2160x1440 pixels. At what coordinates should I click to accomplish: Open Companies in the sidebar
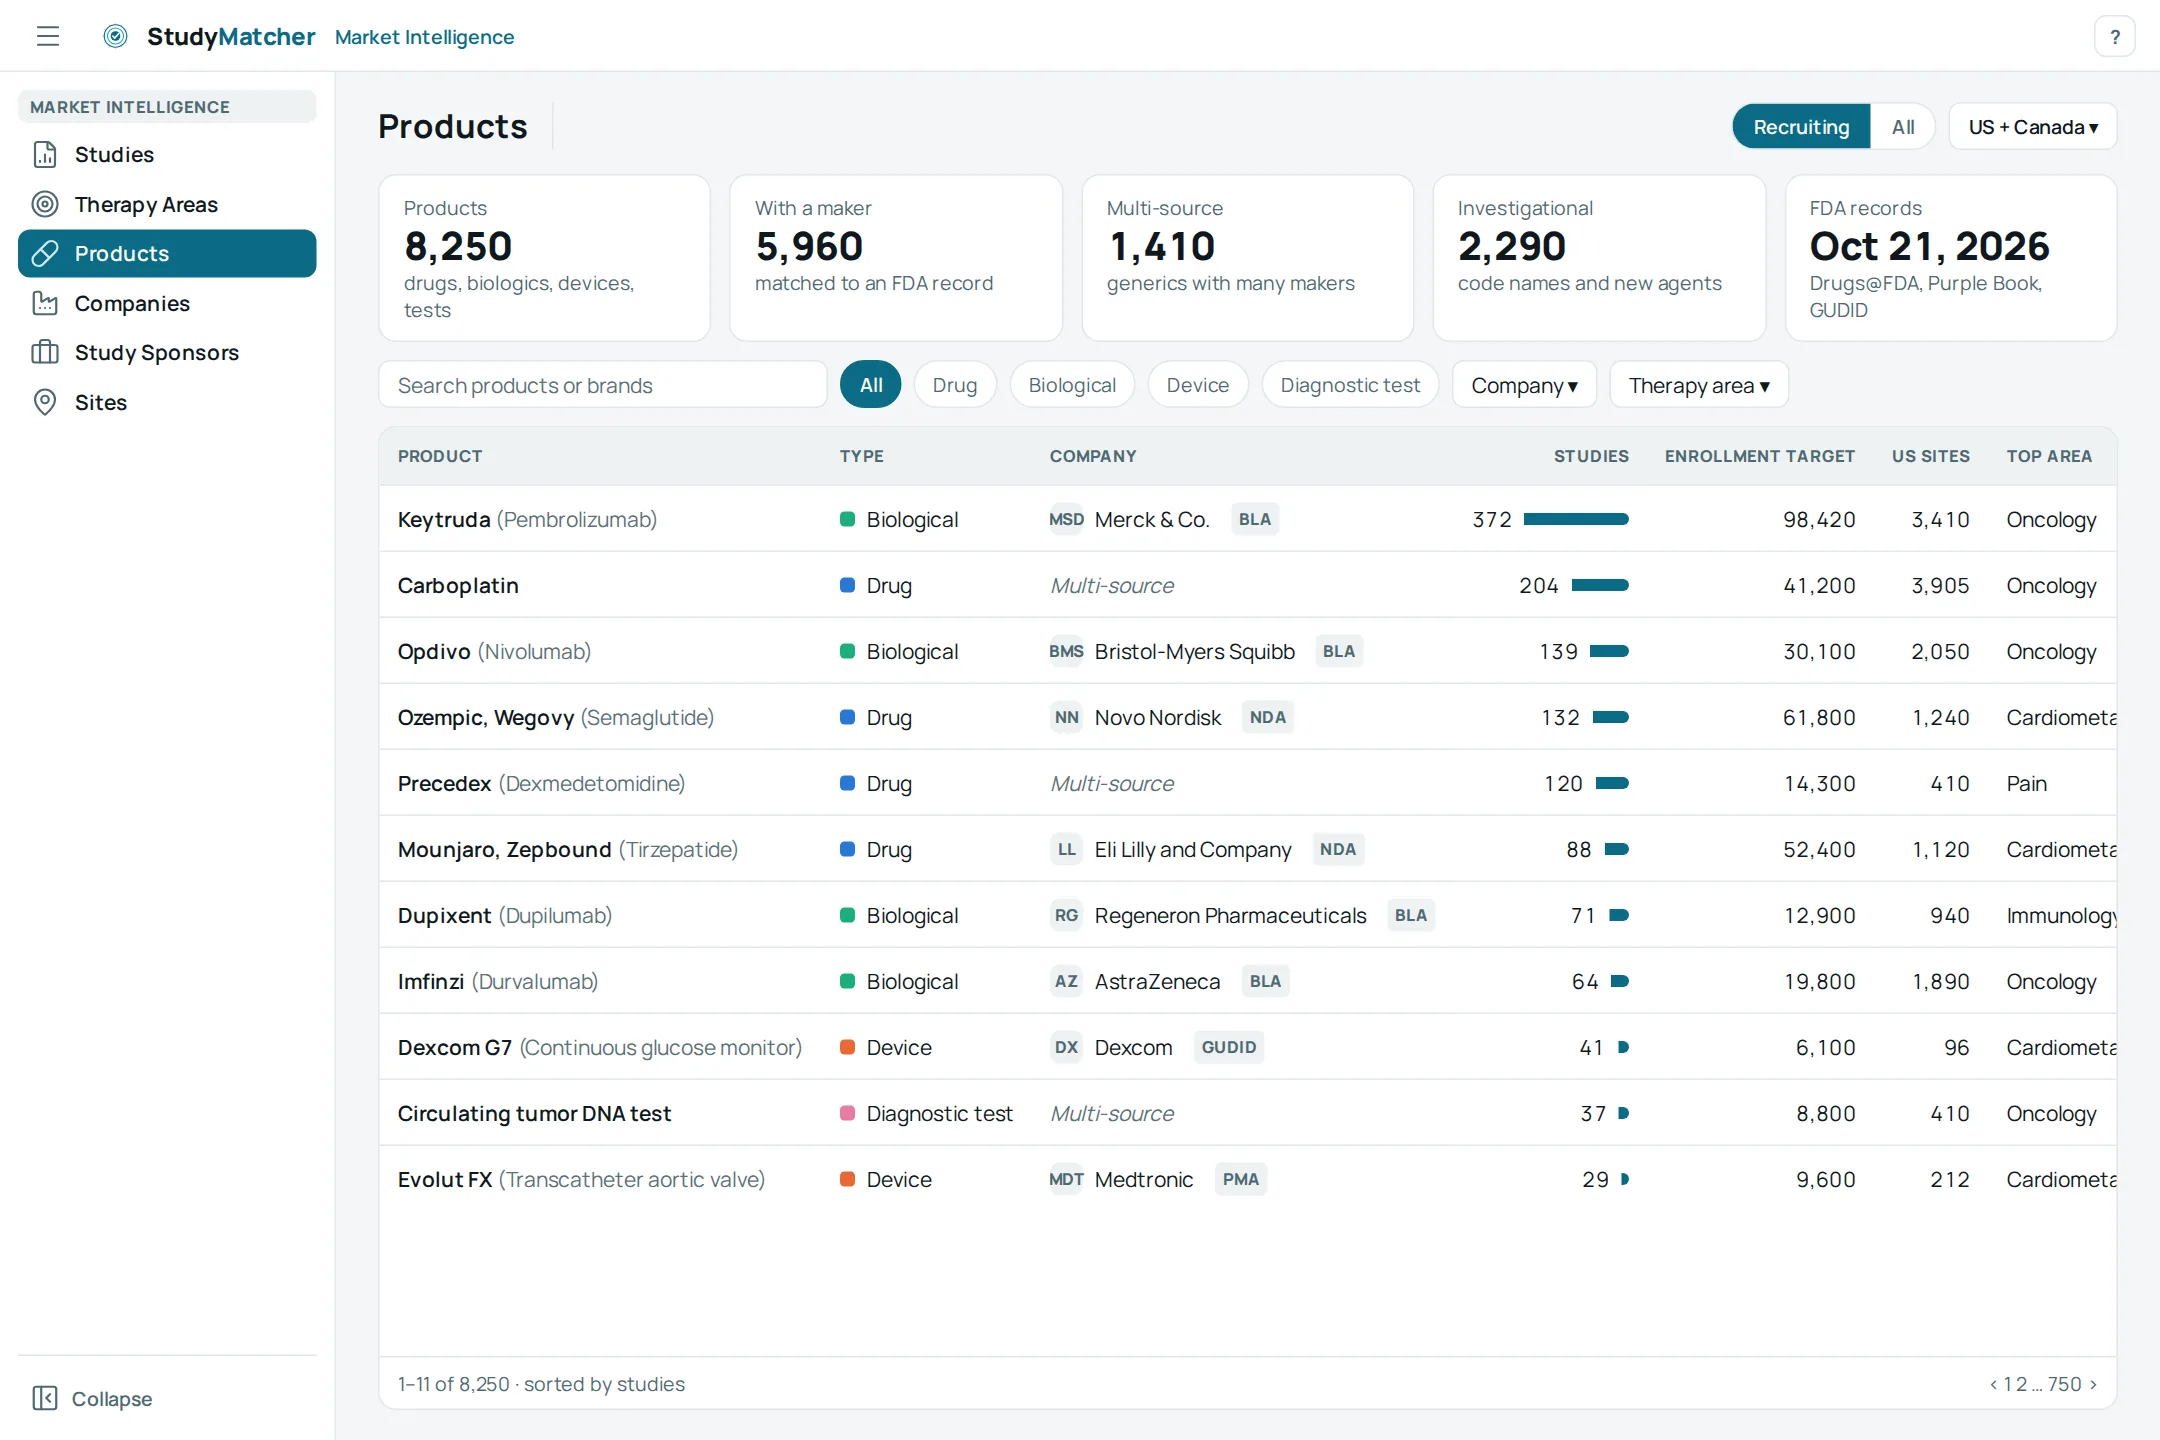(x=167, y=303)
